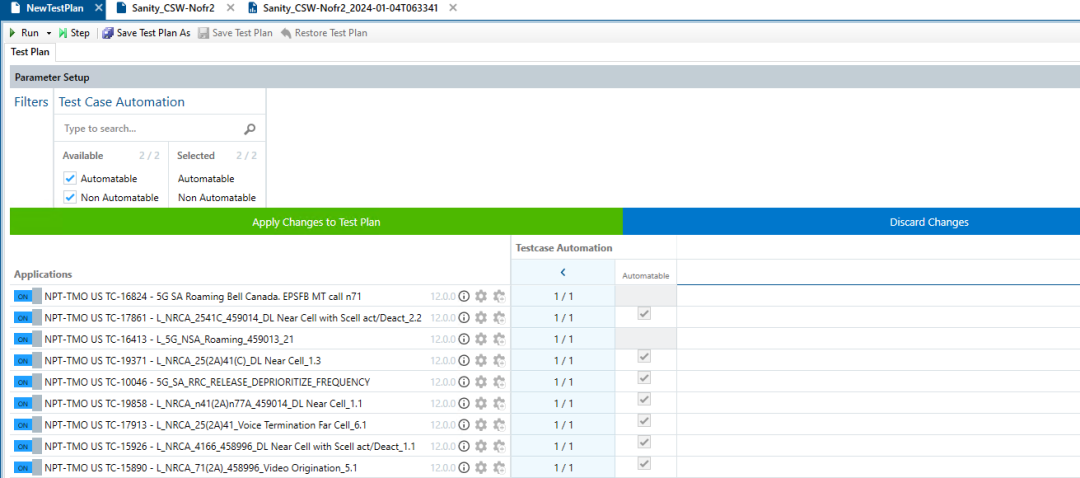Viewport: 1080px width, 478px height.
Task: Open info icon for TC-16824 row
Action: [464, 297]
